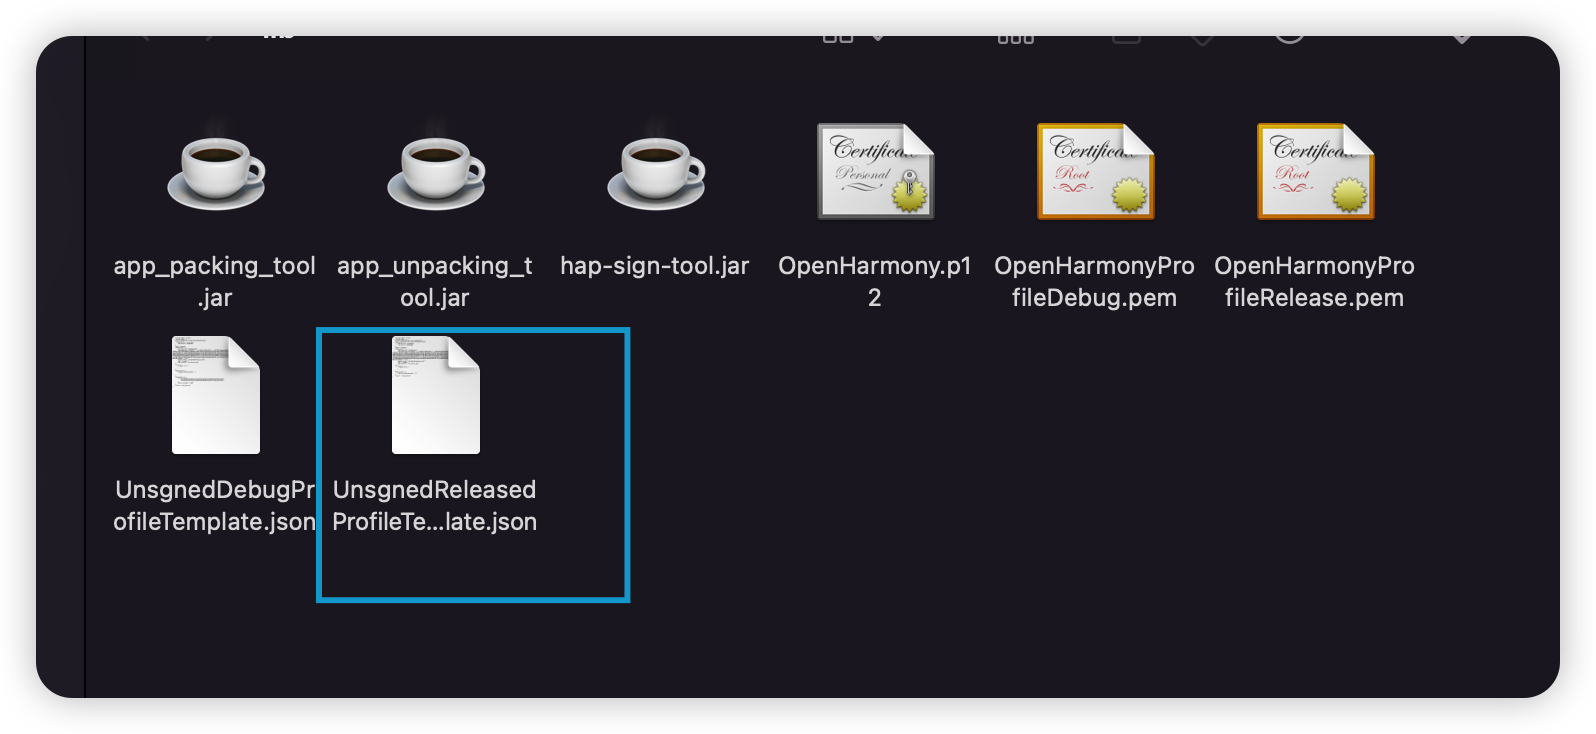Image resolution: width=1596 pixels, height=734 pixels.
Task: Select the app_unpacking_tool.jar coffee cup icon
Action: click(435, 172)
